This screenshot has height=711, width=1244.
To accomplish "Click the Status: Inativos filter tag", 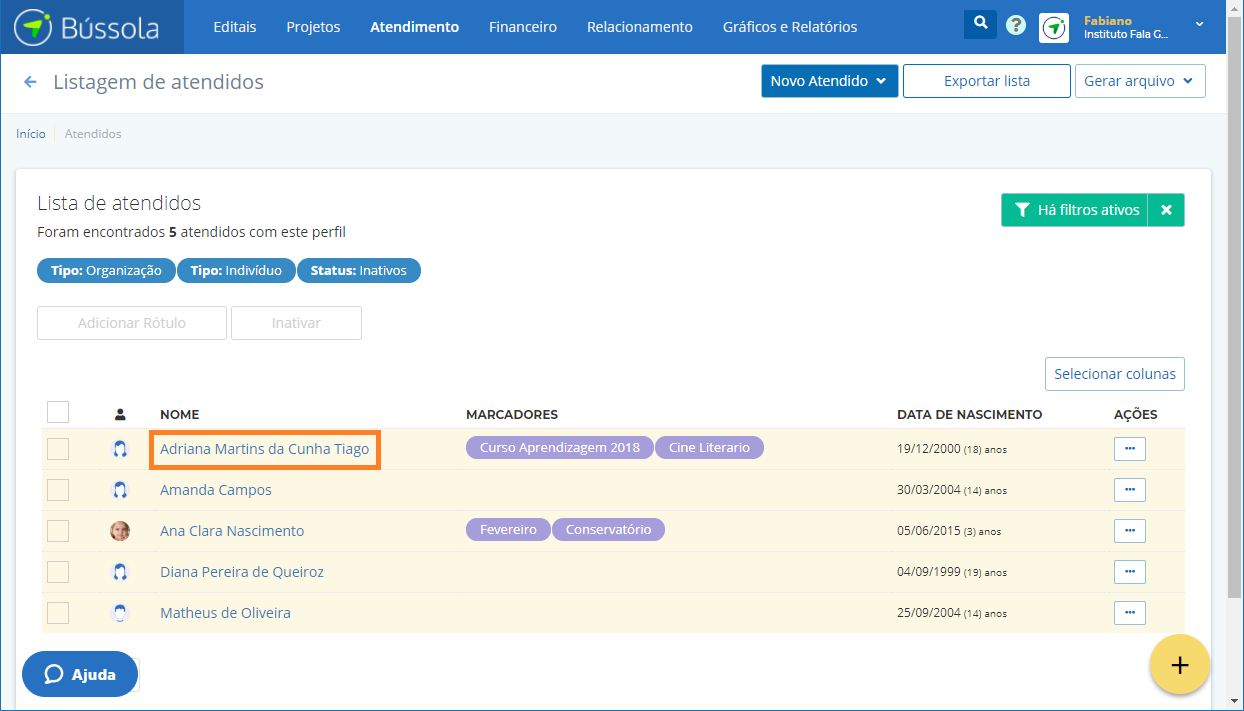I will [x=359, y=270].
